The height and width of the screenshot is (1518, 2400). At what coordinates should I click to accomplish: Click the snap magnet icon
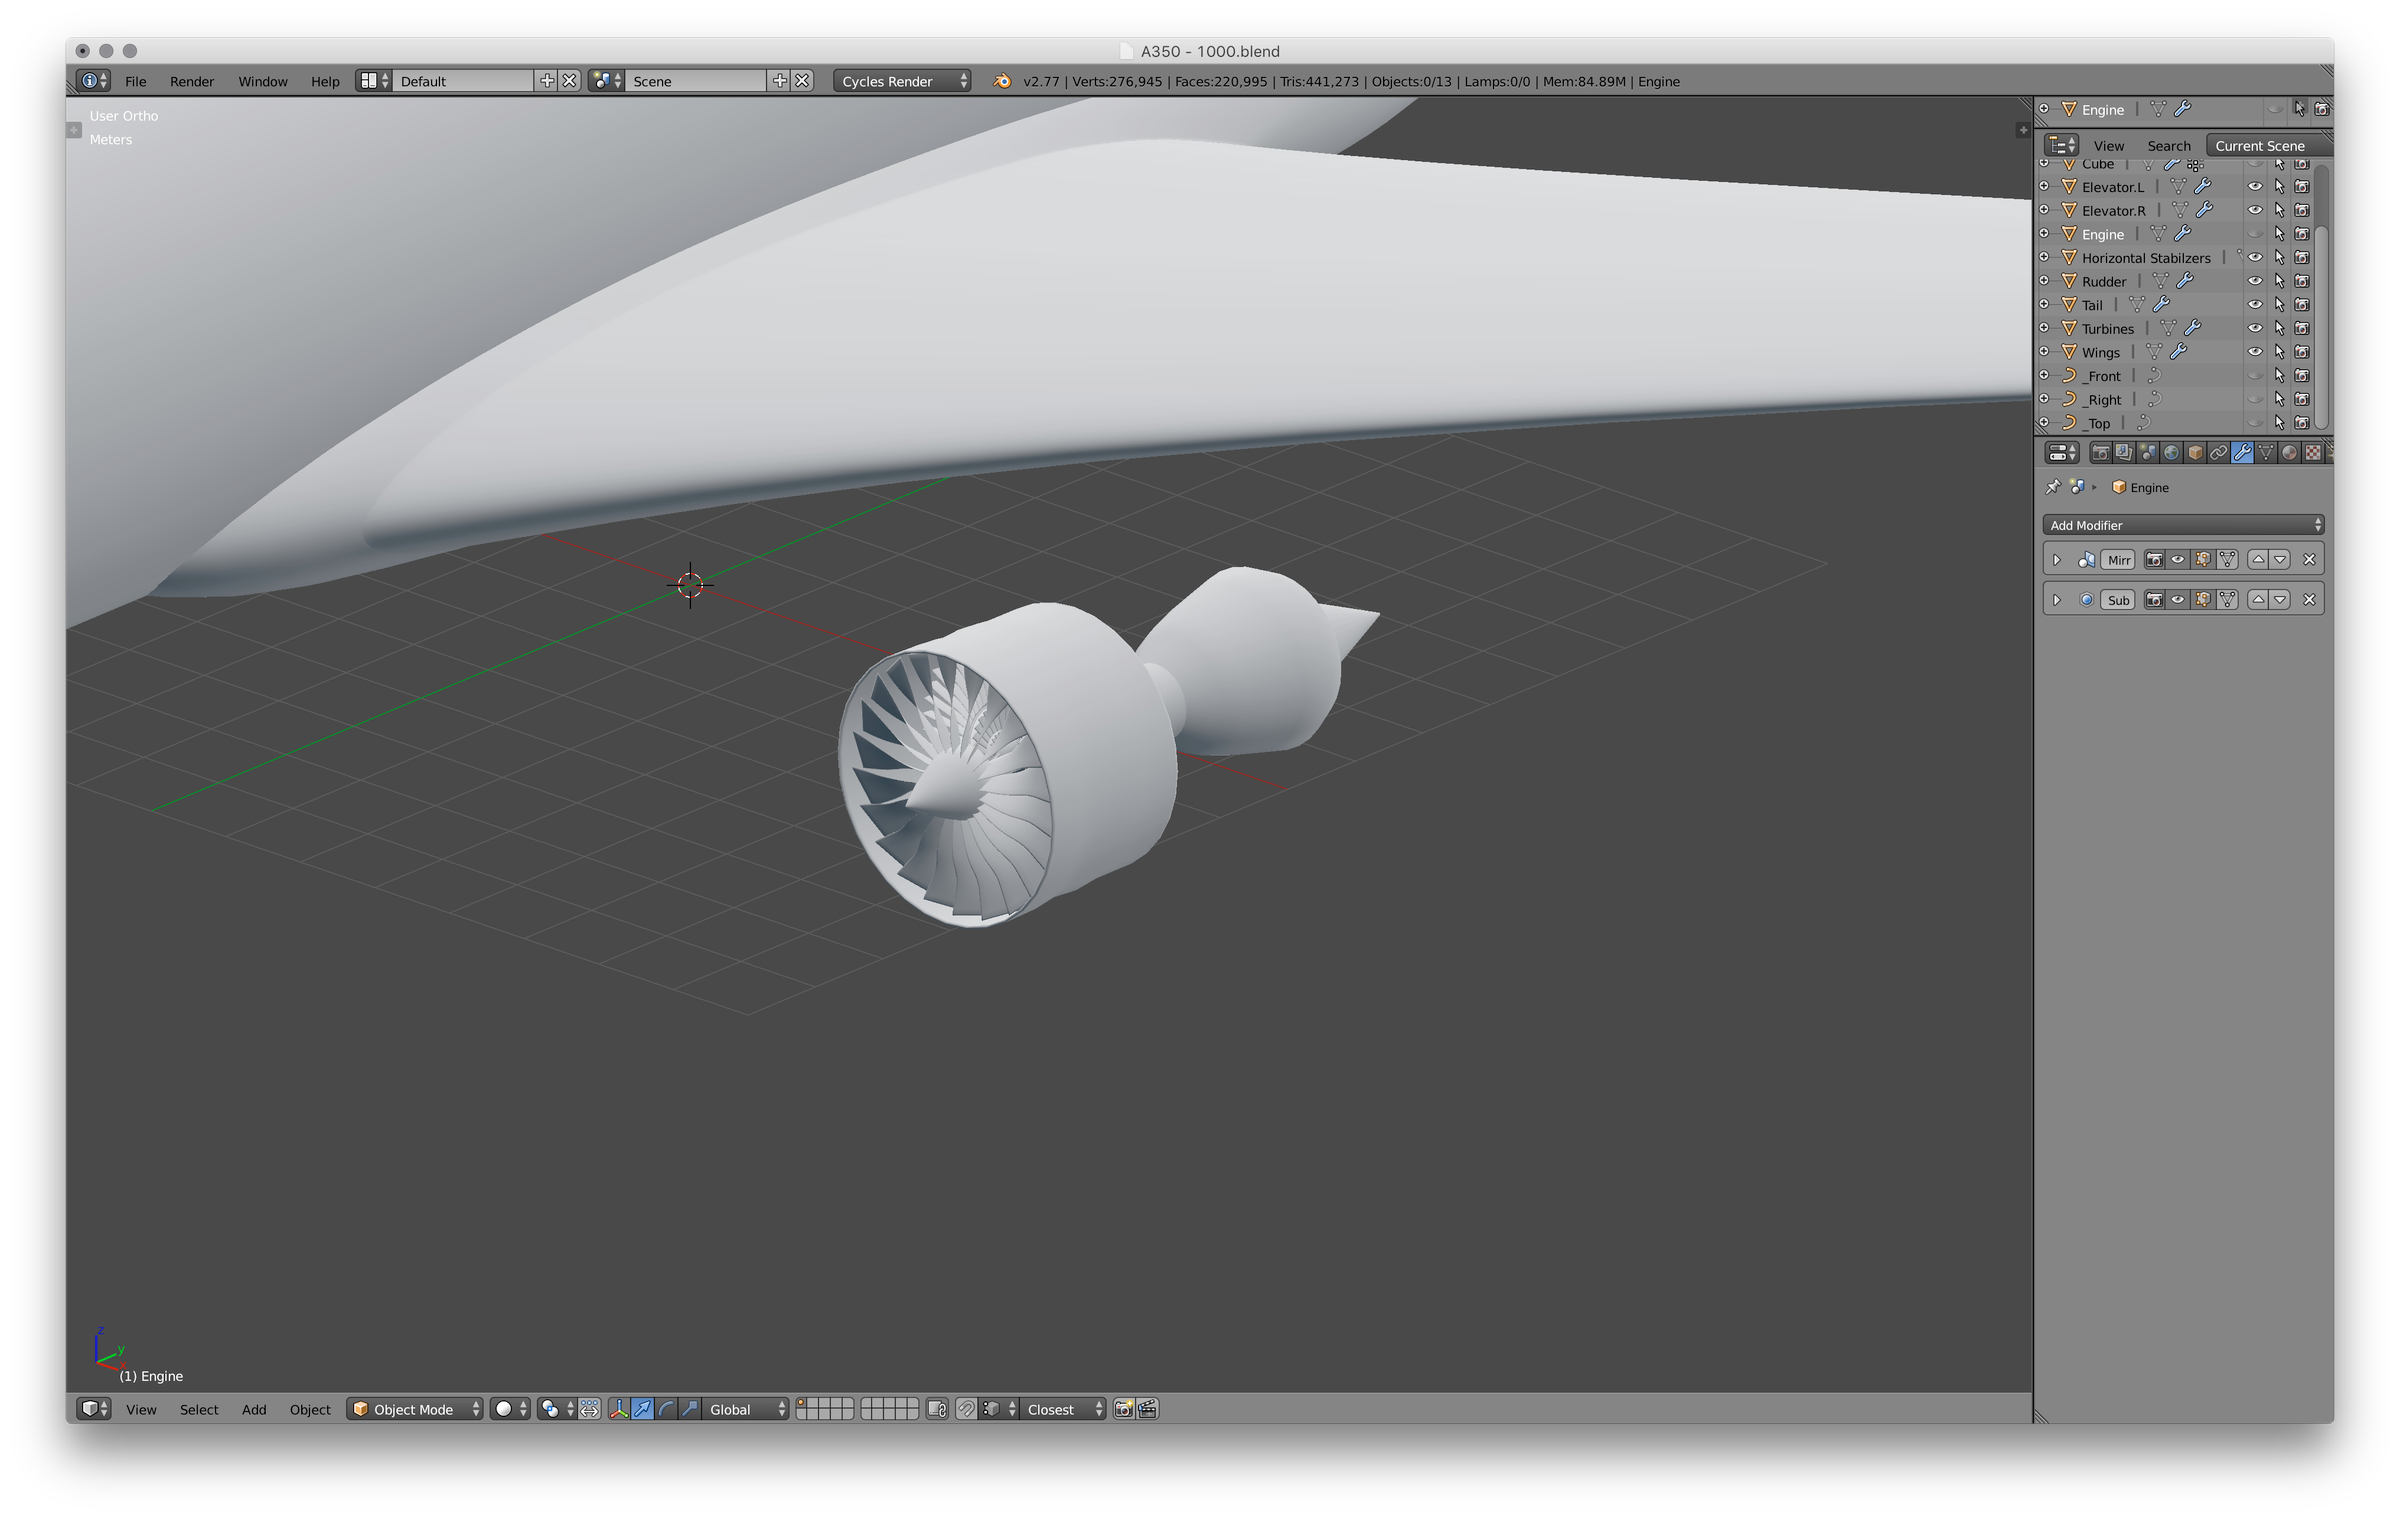pyautogui.click(x=966, y=1409)
